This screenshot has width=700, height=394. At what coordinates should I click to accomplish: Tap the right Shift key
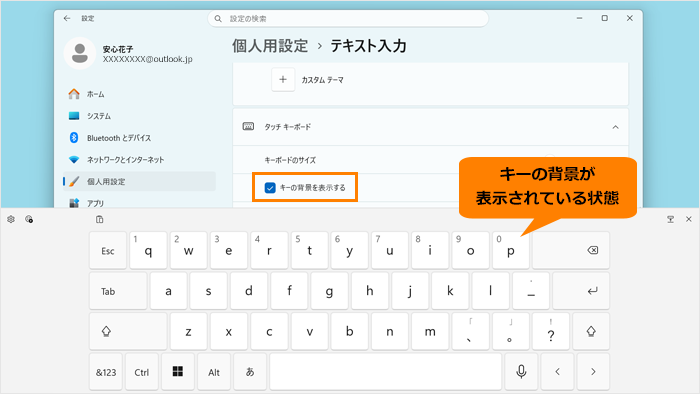coord(591,332)
